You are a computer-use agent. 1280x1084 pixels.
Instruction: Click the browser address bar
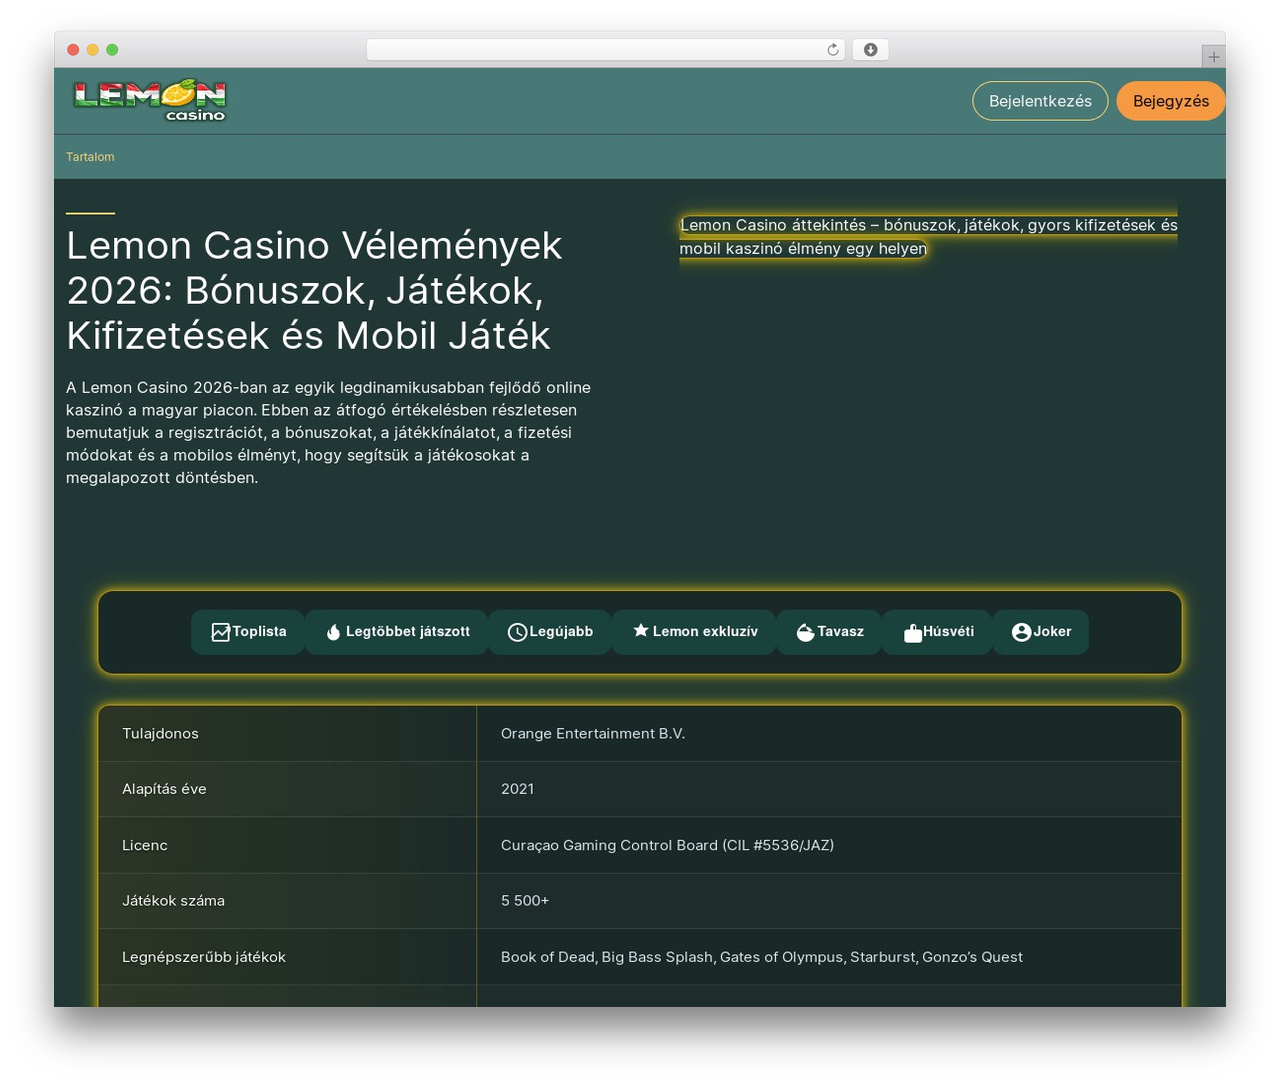pos(605,50)
